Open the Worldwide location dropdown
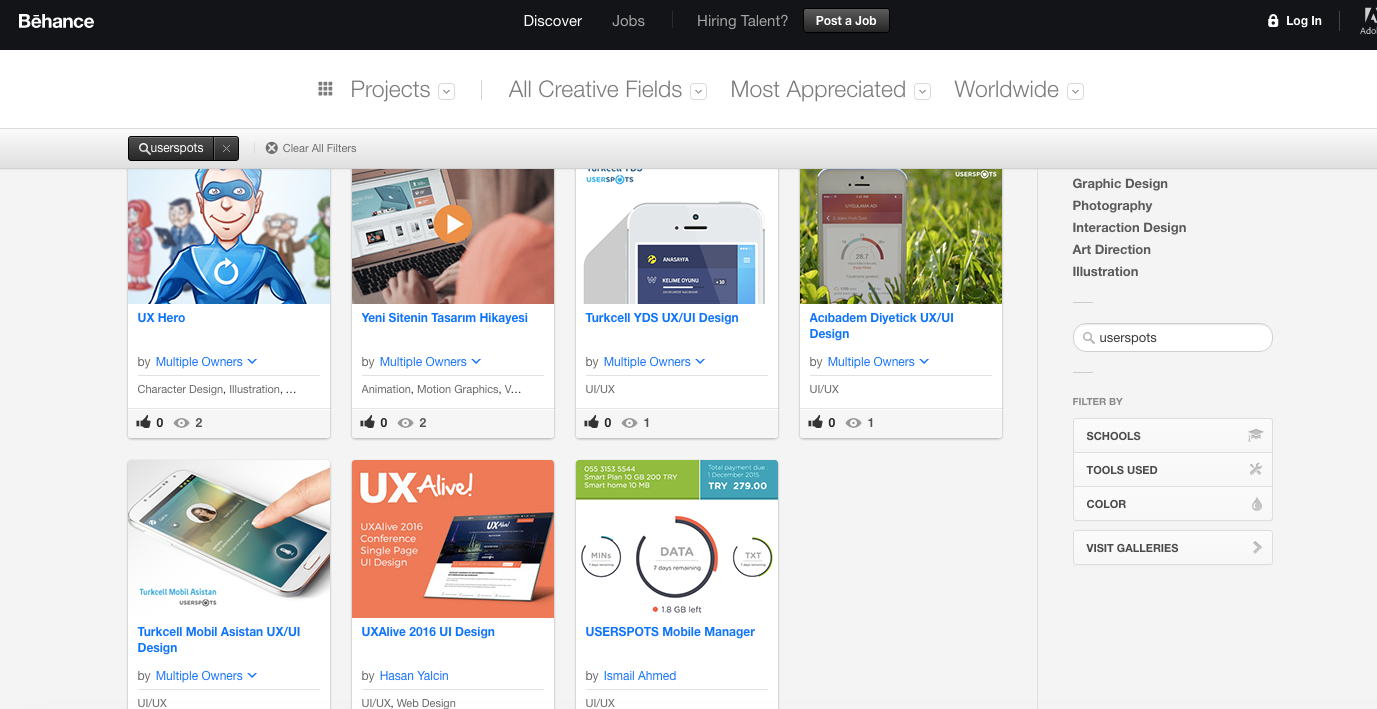 click(1075, 91)
